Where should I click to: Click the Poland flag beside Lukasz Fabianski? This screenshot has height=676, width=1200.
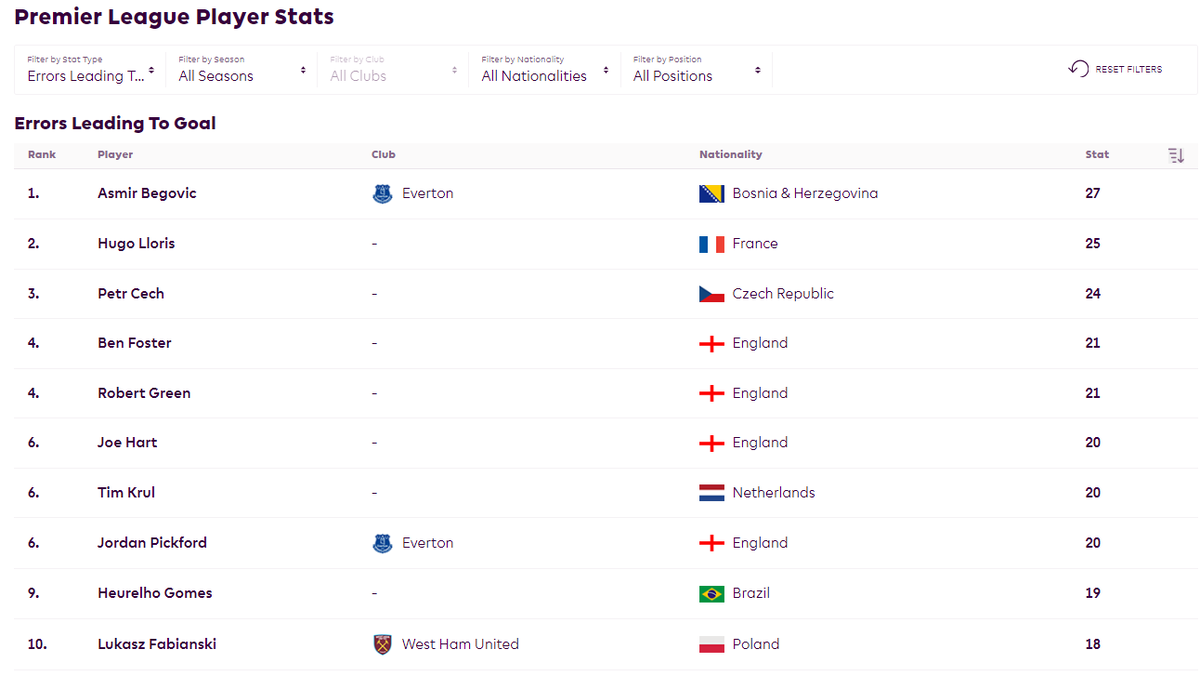(x=711, y=644)
